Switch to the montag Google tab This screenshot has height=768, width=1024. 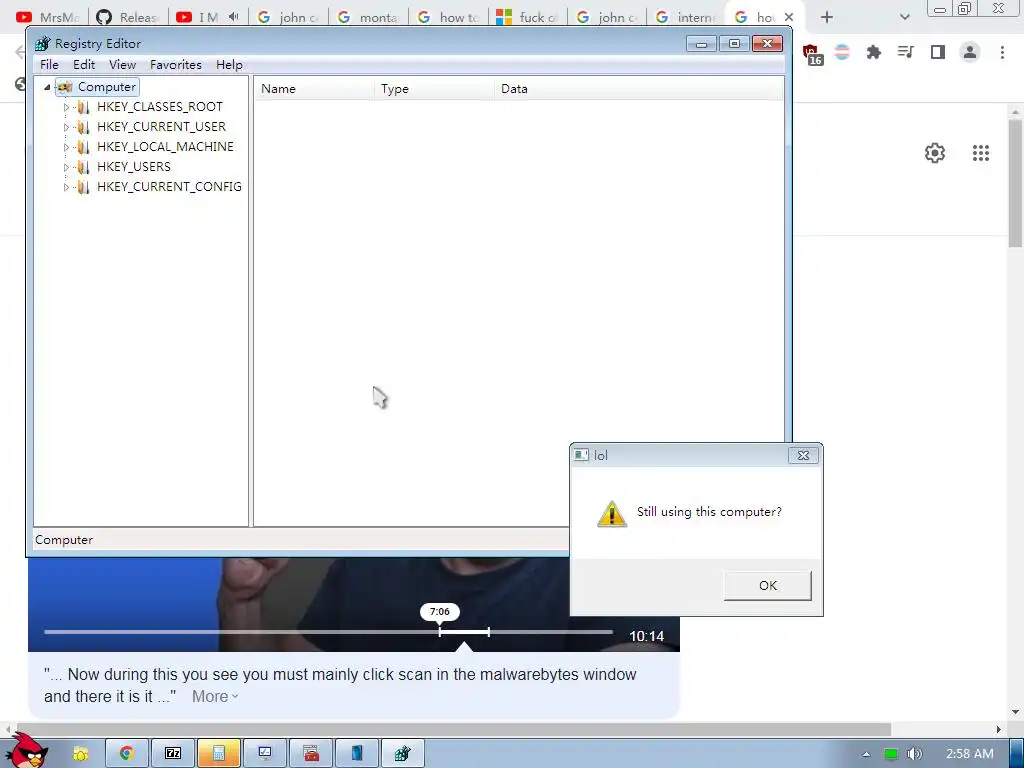point(368,18)
